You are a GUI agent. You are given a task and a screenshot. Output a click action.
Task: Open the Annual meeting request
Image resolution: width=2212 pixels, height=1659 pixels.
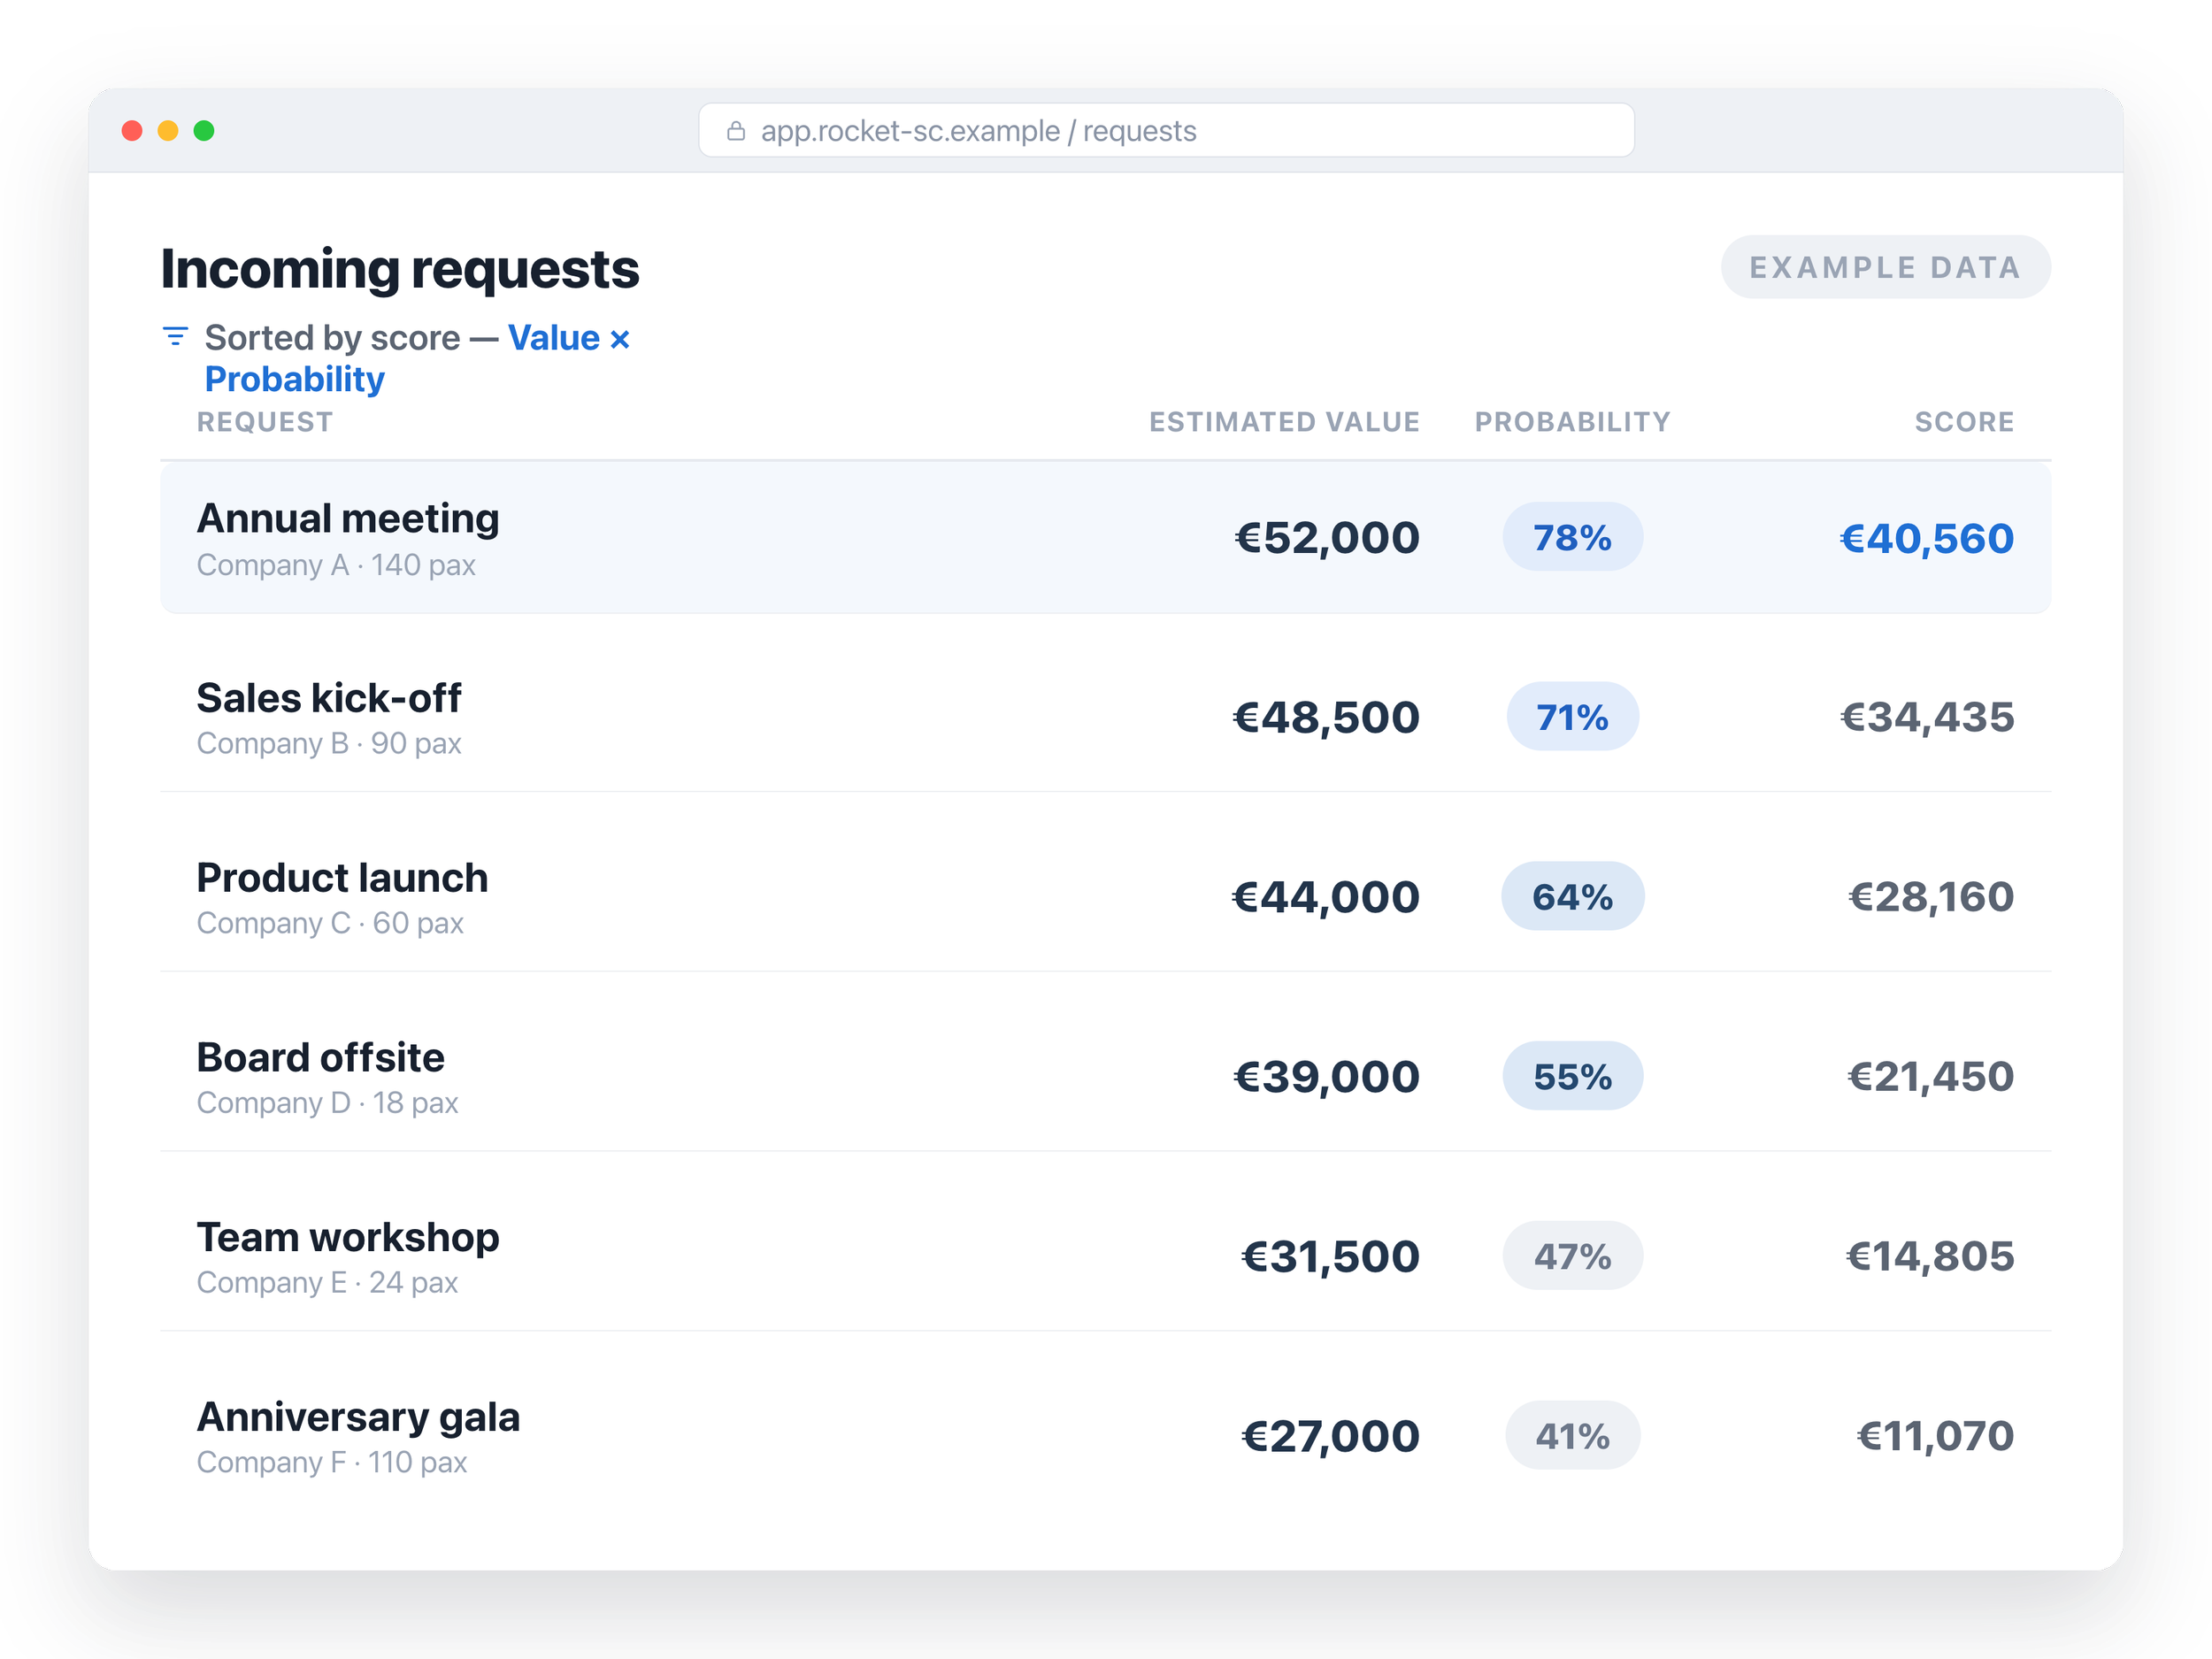pyautogui.click(x=1105, y=538)
